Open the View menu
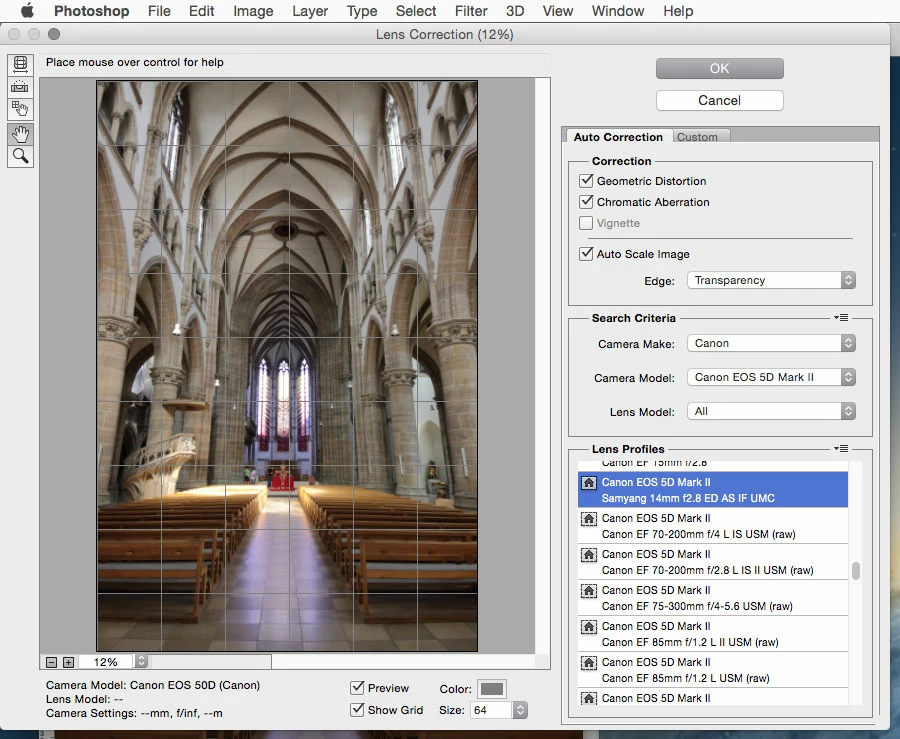900x739 pixels. [557, 11]
